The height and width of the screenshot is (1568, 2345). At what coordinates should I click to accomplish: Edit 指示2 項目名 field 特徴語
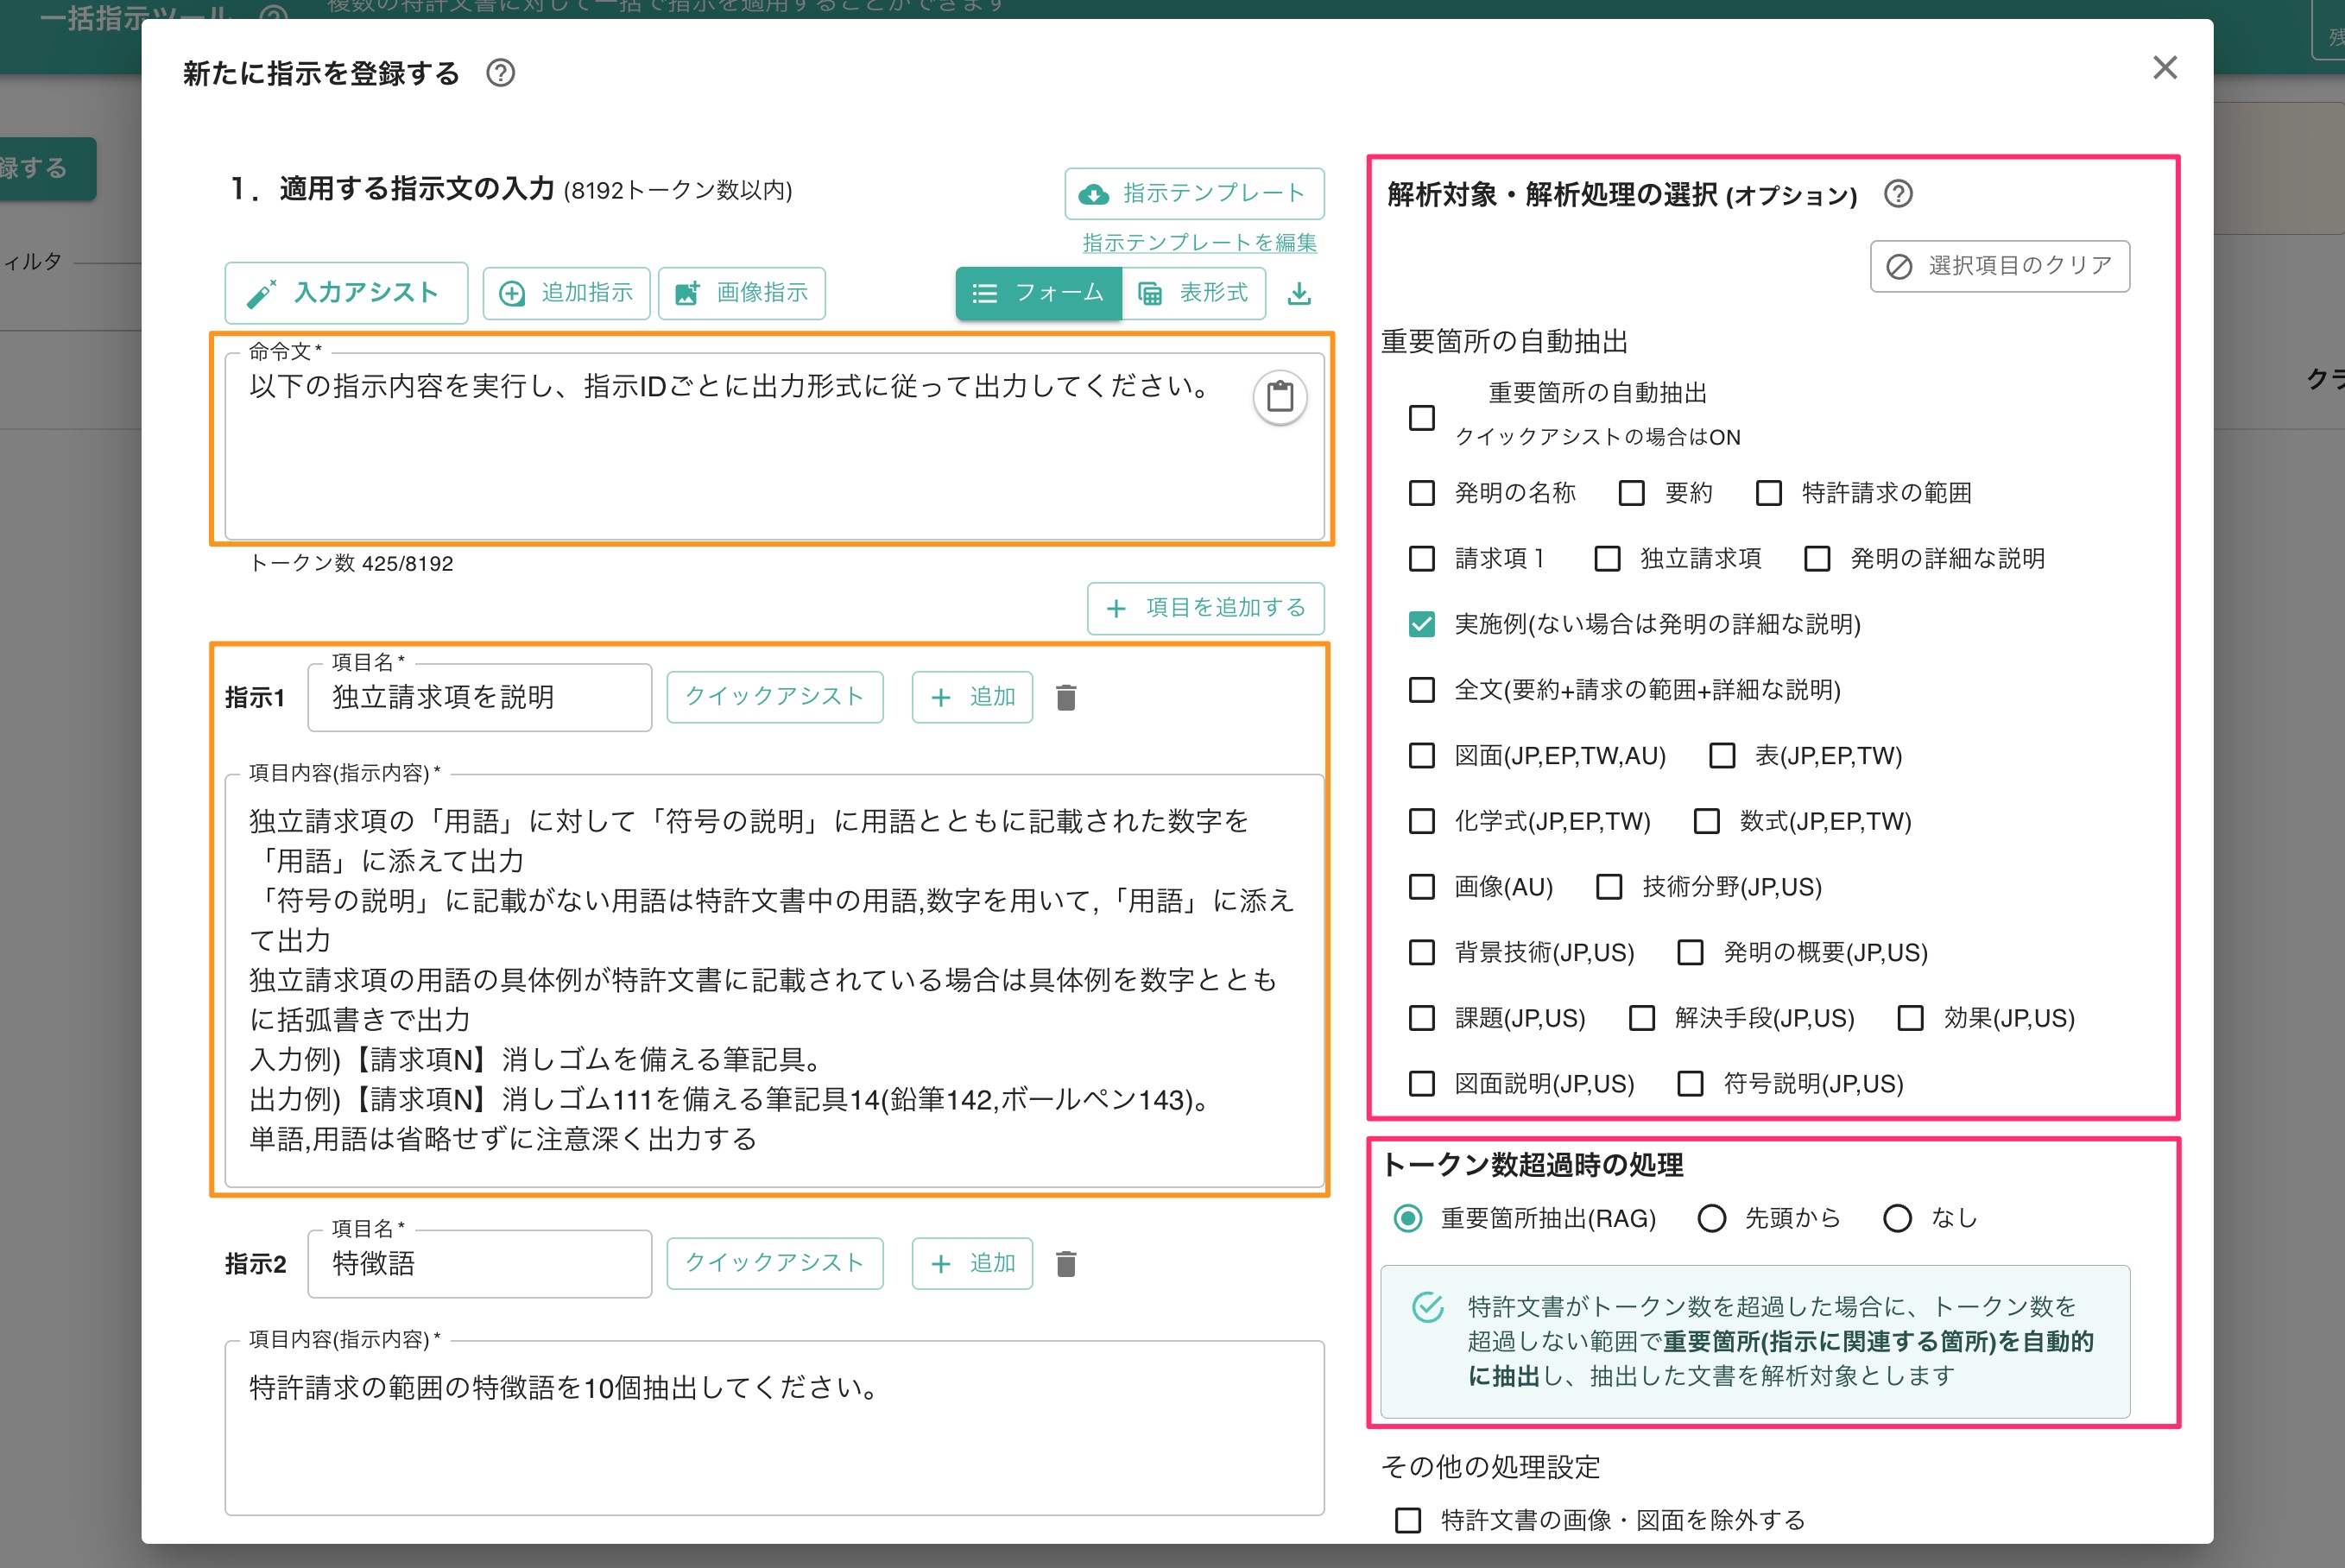(x=480, y=1265)
